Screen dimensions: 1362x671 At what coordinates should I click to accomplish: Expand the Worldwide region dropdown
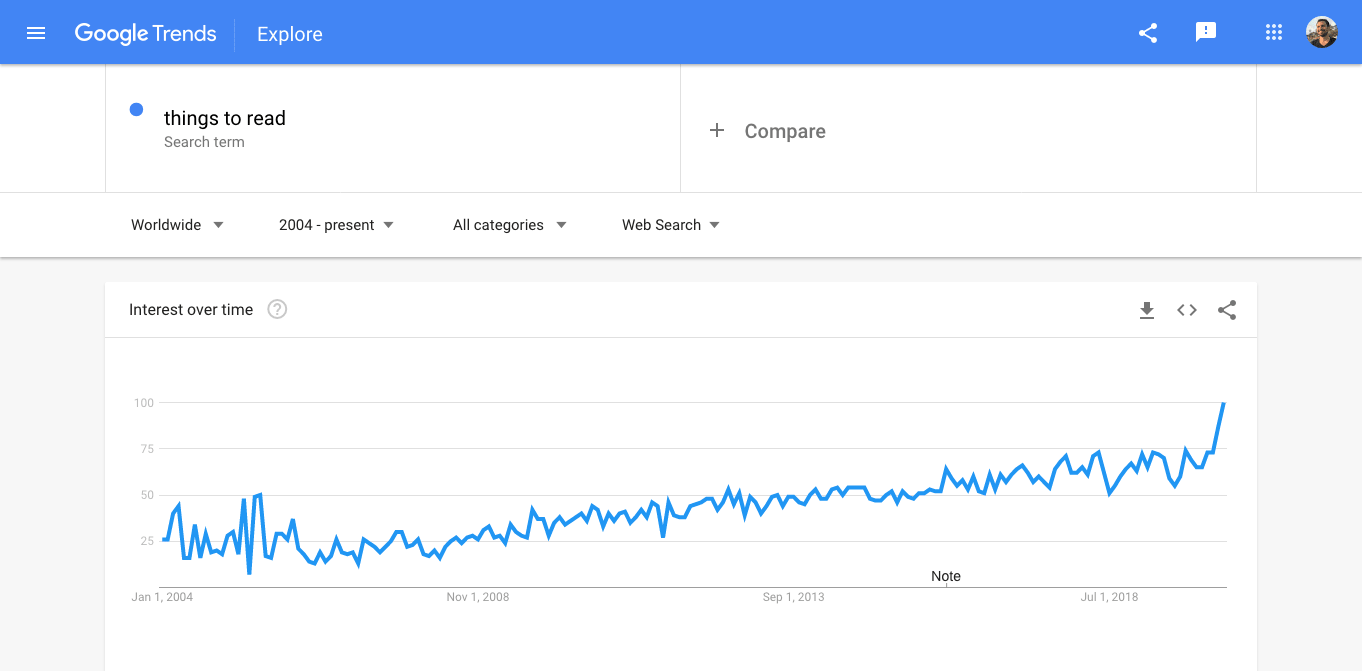177,225
